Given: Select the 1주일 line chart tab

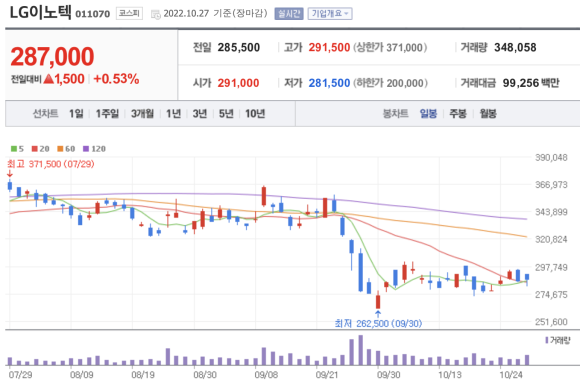Looking at the screenshot, I should 107,114.
